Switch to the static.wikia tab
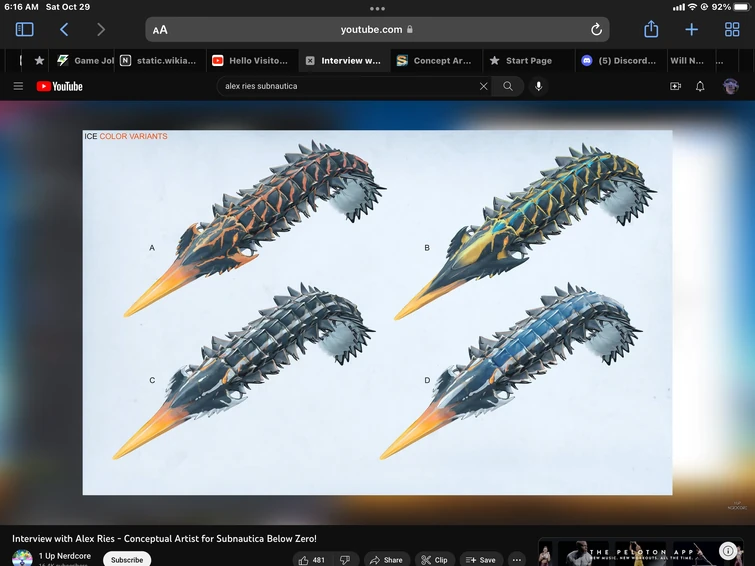The height and width of the screenshot is (566, 755). click(160, 61)
